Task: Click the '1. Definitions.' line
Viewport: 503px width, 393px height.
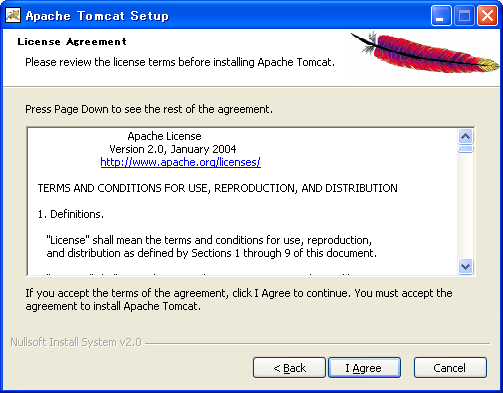Action: tap(71, 214)
